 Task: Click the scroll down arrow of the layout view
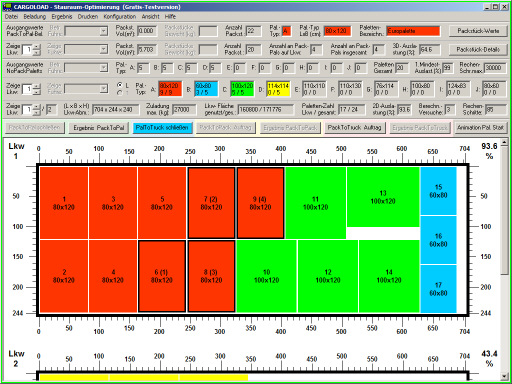pos(504,377)
